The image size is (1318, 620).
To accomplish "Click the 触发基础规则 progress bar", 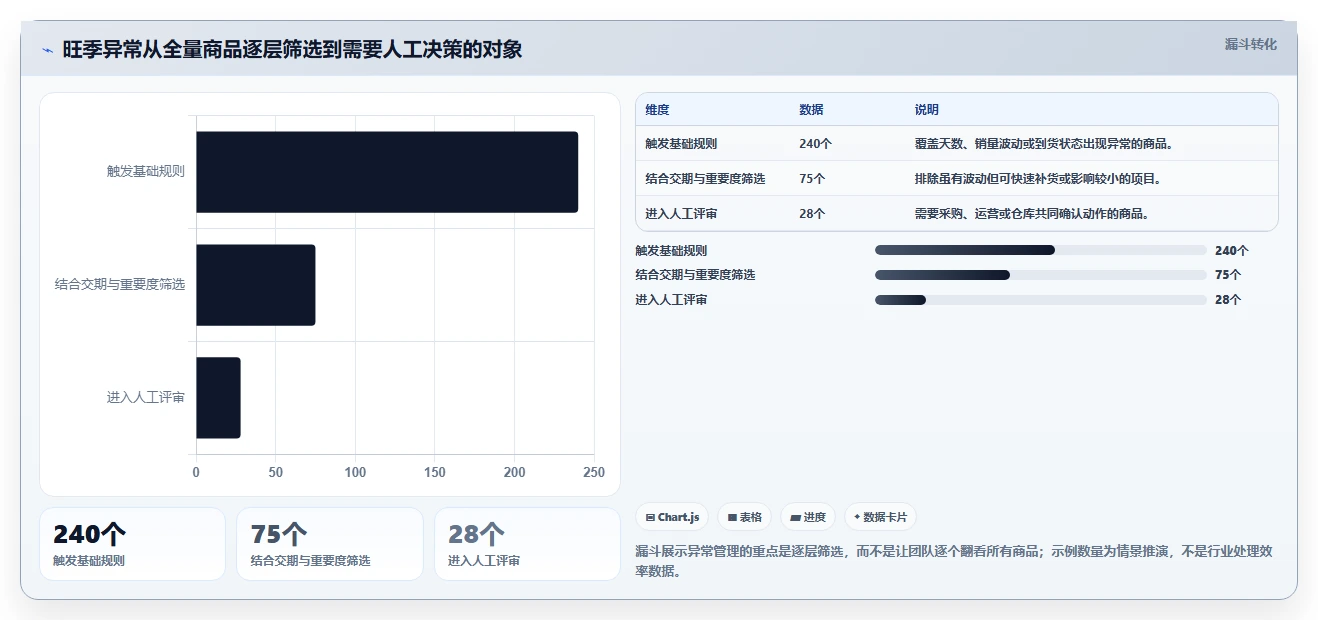I will click(1040, 250).
